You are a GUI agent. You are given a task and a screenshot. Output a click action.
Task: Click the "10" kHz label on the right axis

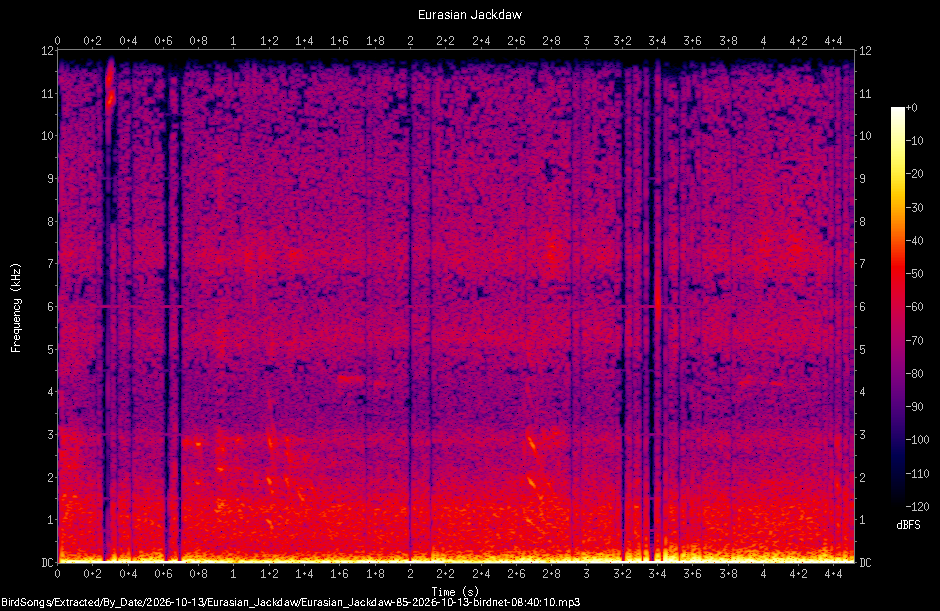tap(865, 136)
